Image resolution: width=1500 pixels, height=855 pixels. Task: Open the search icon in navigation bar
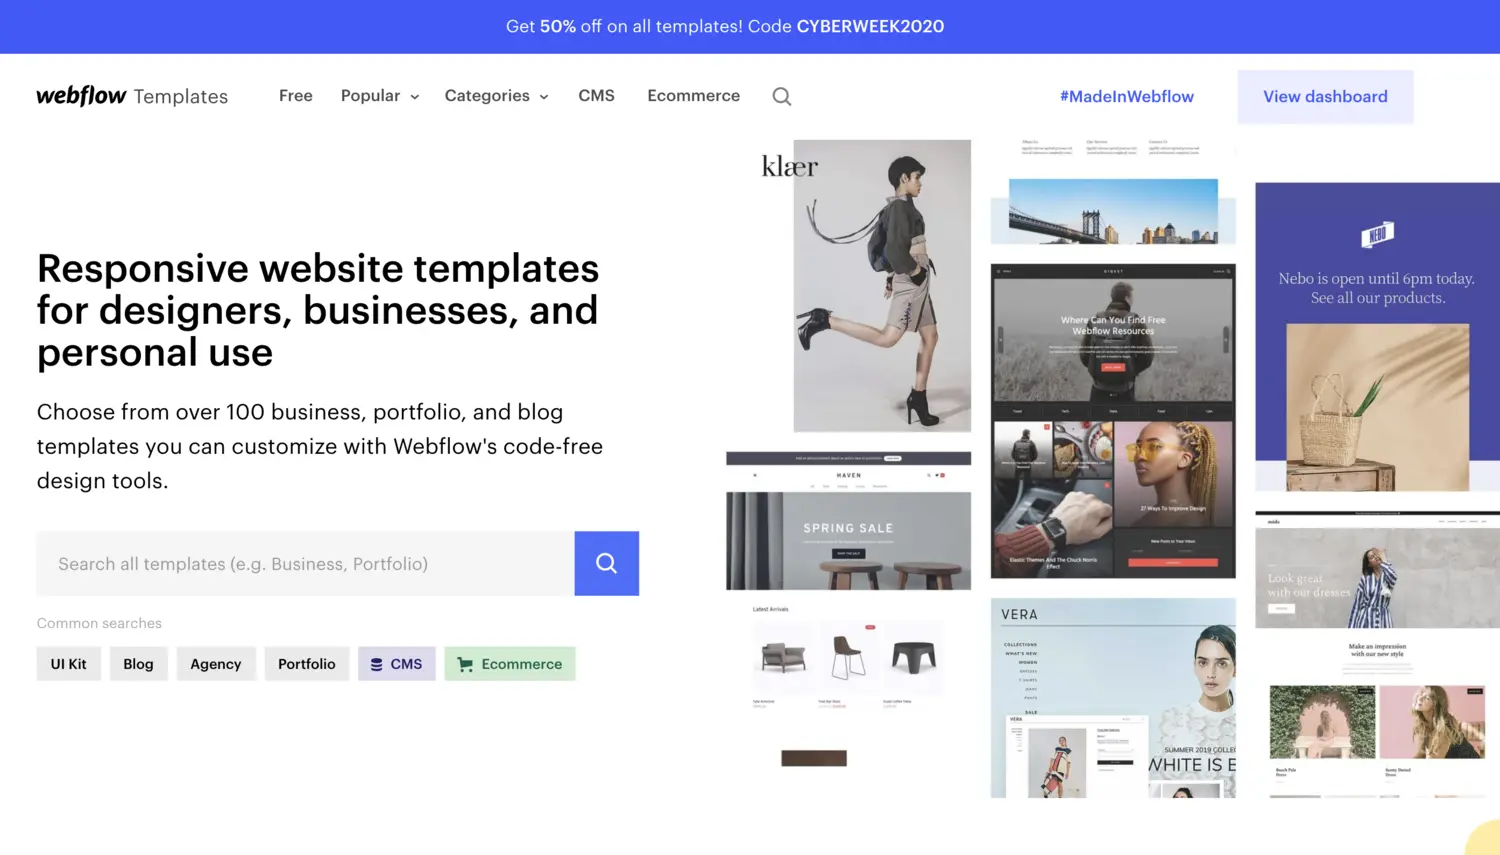[x=782, y=96]
